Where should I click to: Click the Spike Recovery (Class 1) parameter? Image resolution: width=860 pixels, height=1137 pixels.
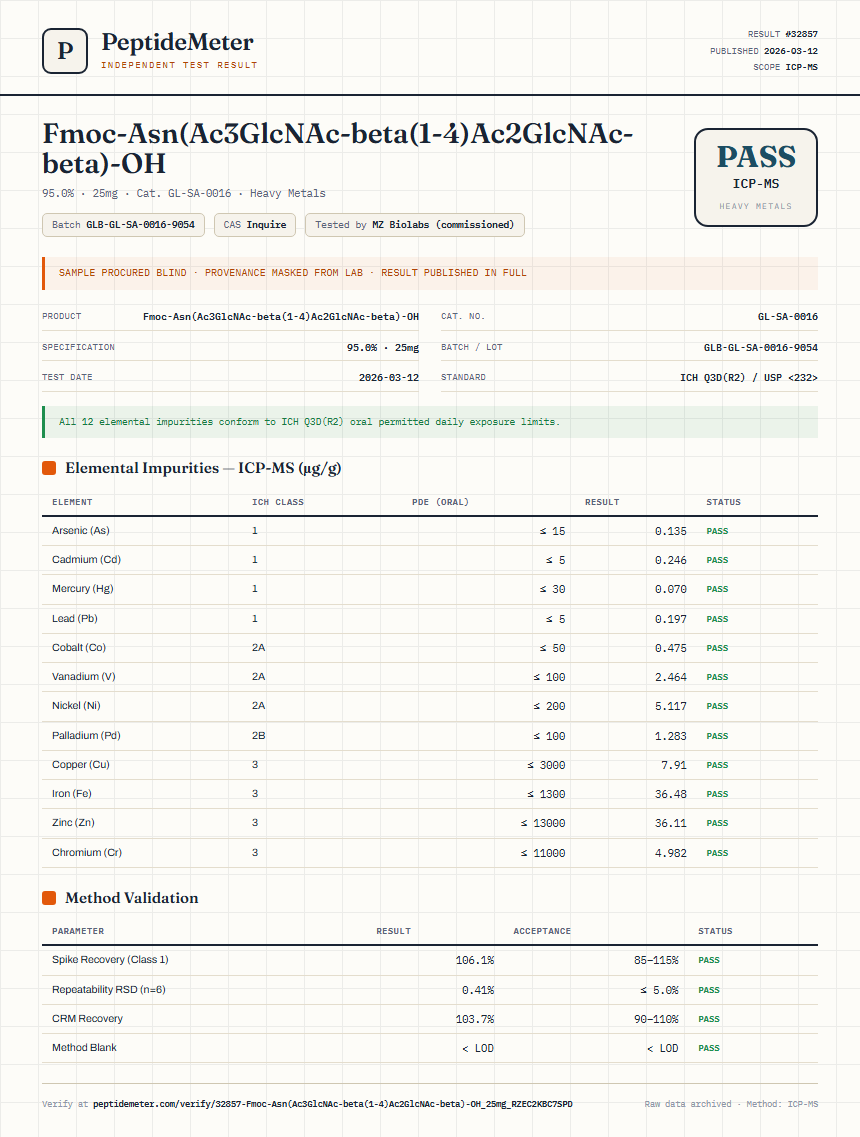point(110,959)
